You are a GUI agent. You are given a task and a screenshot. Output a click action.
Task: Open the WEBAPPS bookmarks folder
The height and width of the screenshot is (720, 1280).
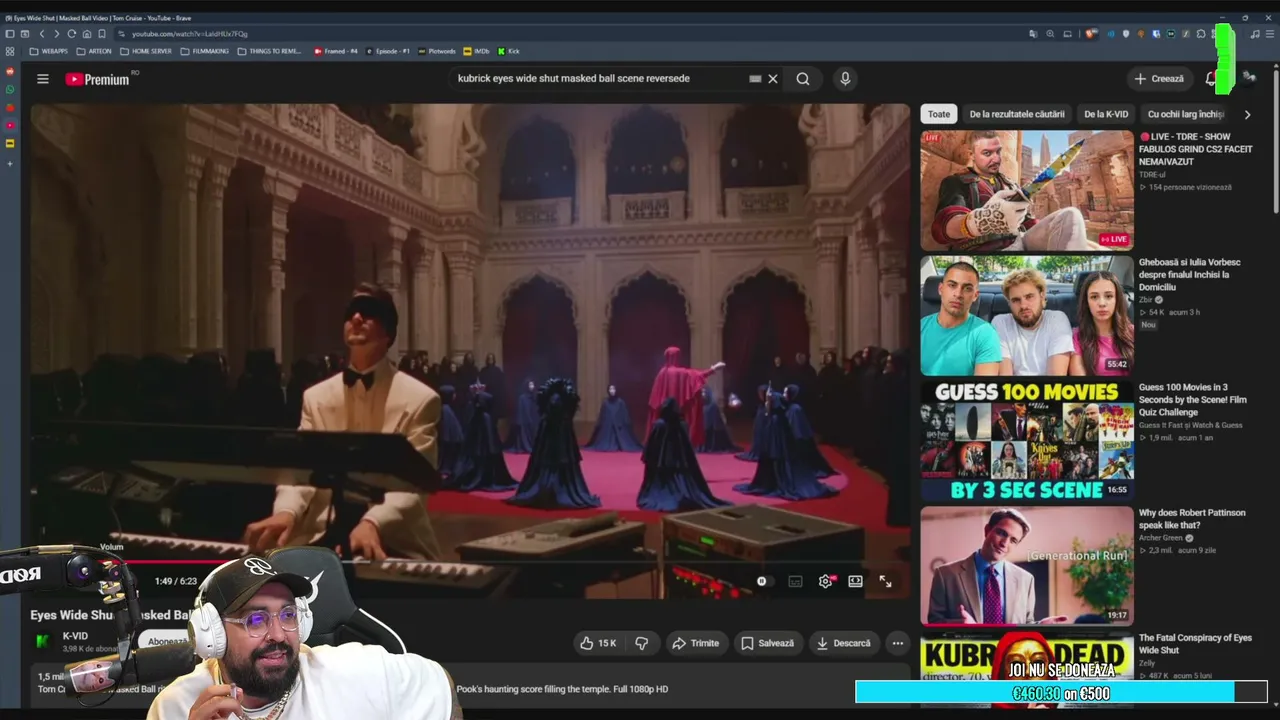[49, 51]
